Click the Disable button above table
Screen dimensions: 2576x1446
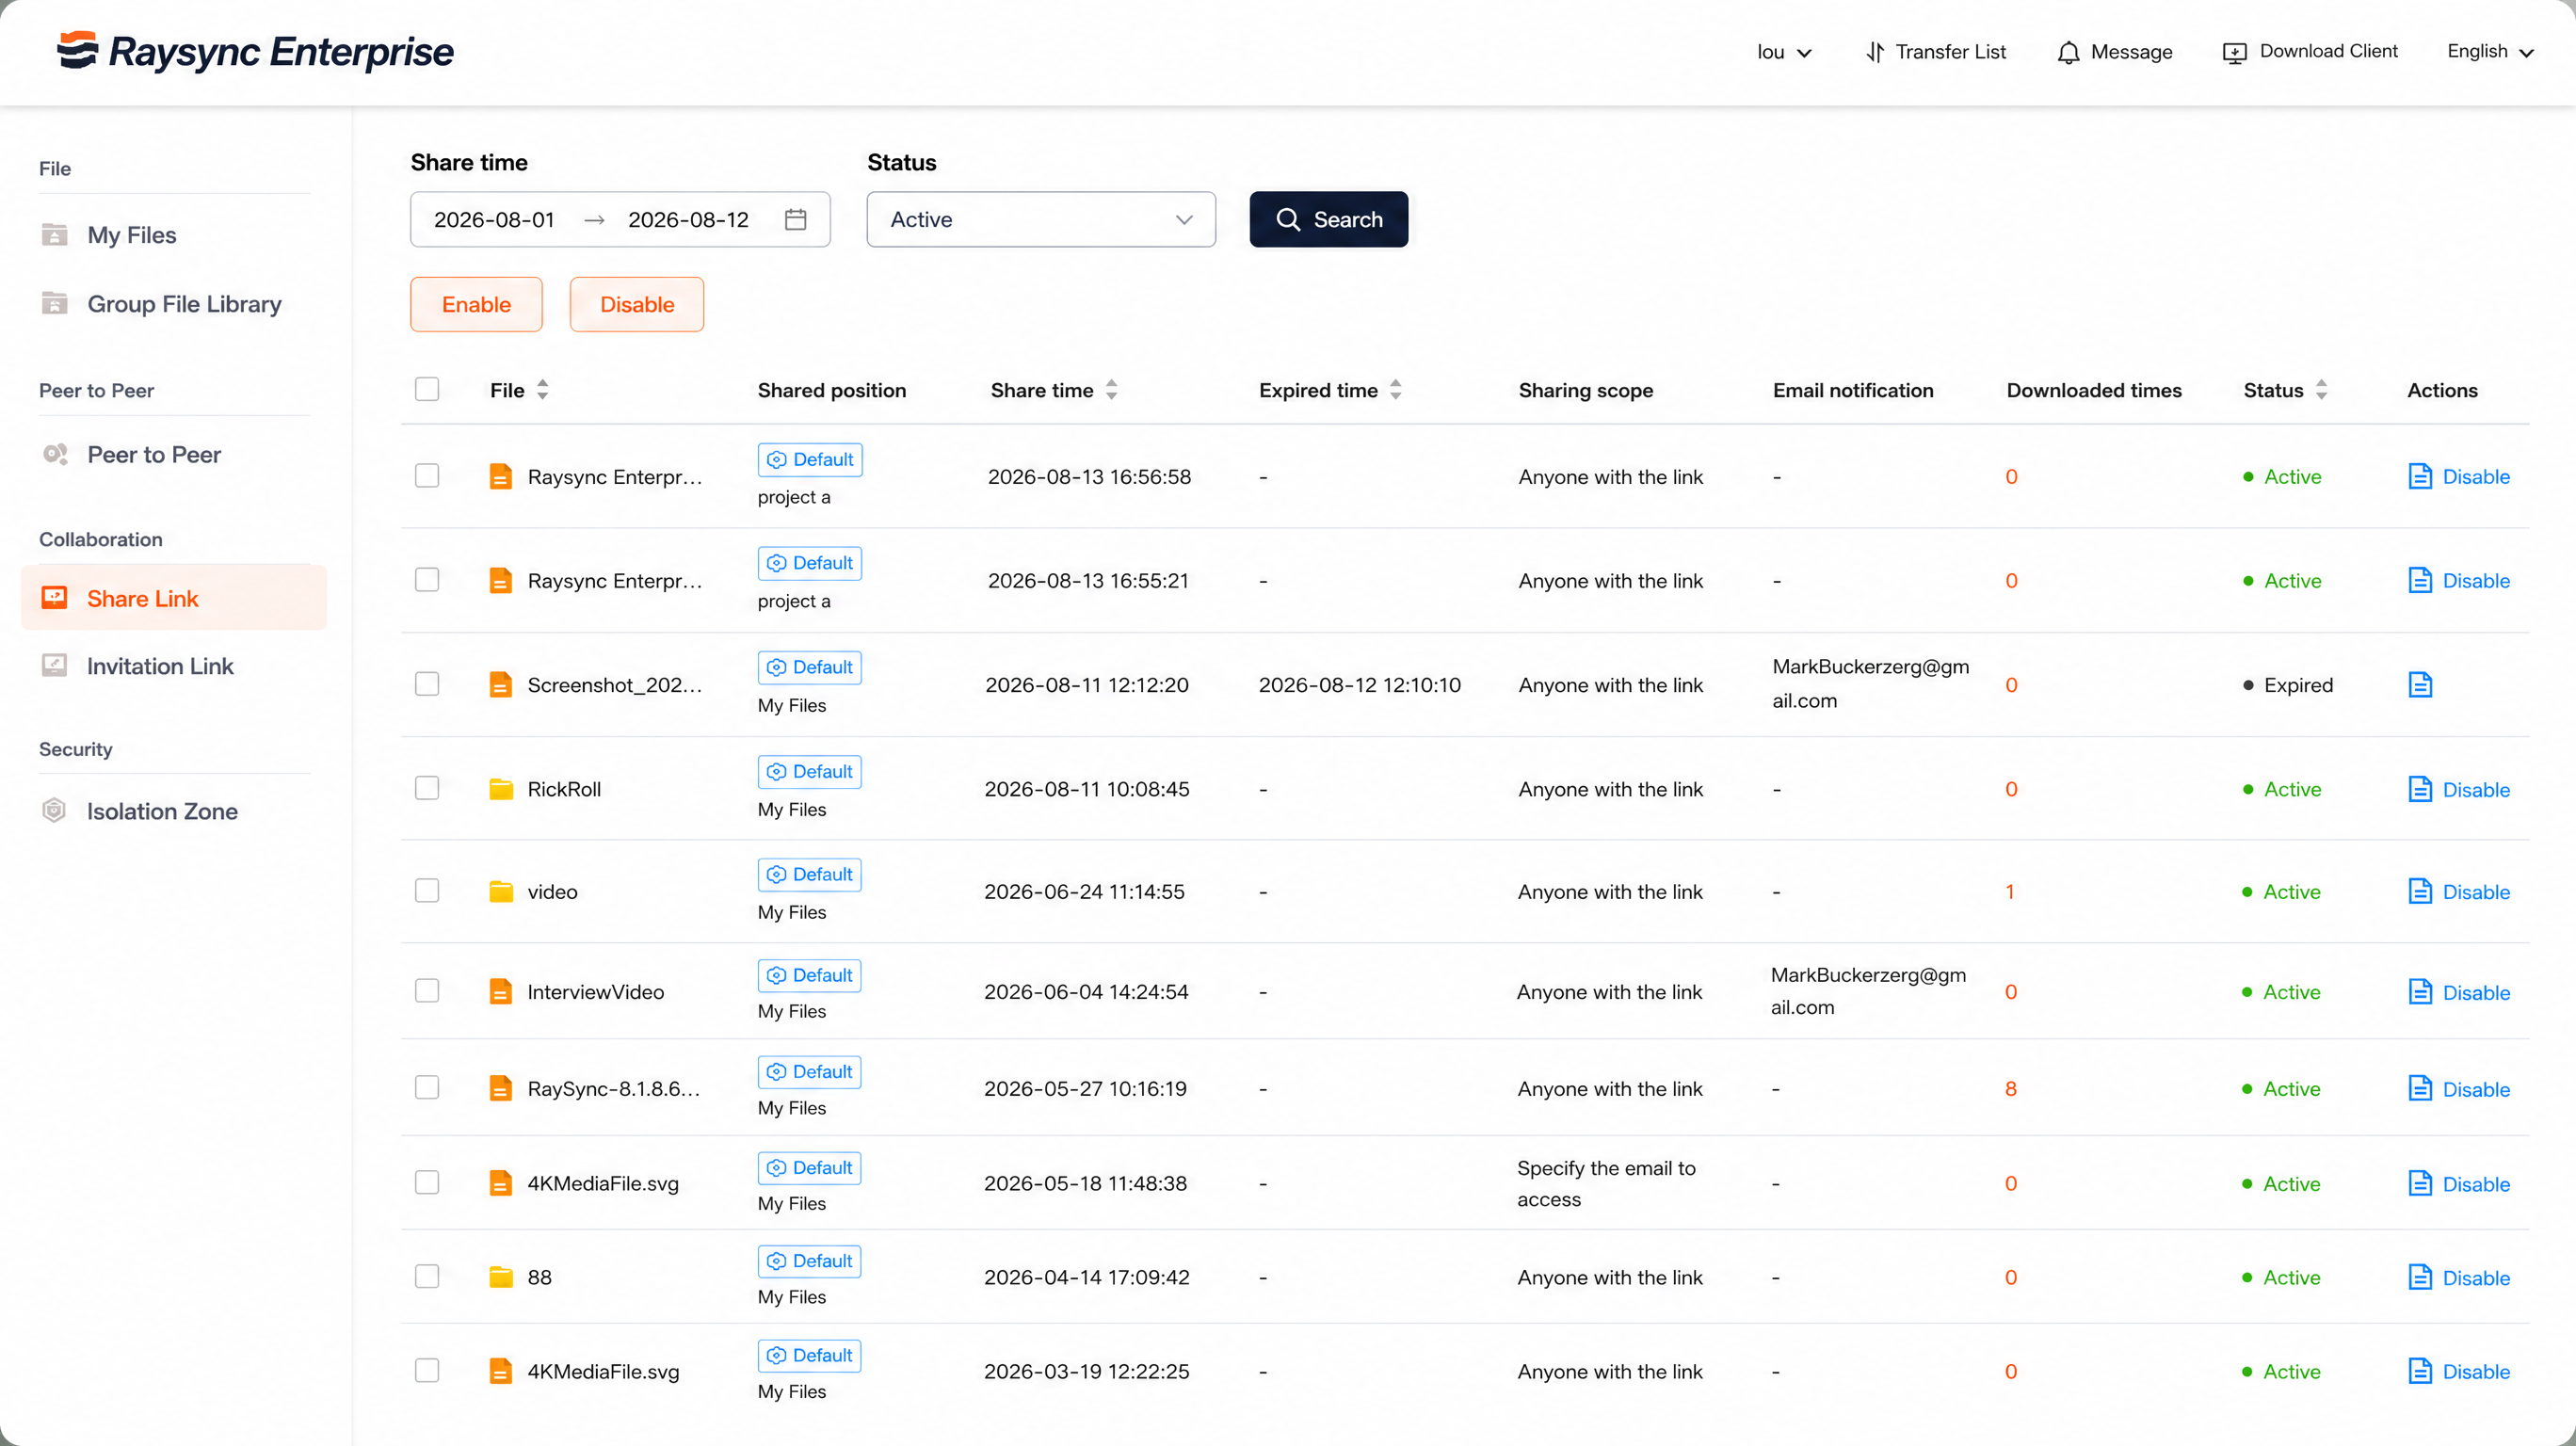[637, 304]
